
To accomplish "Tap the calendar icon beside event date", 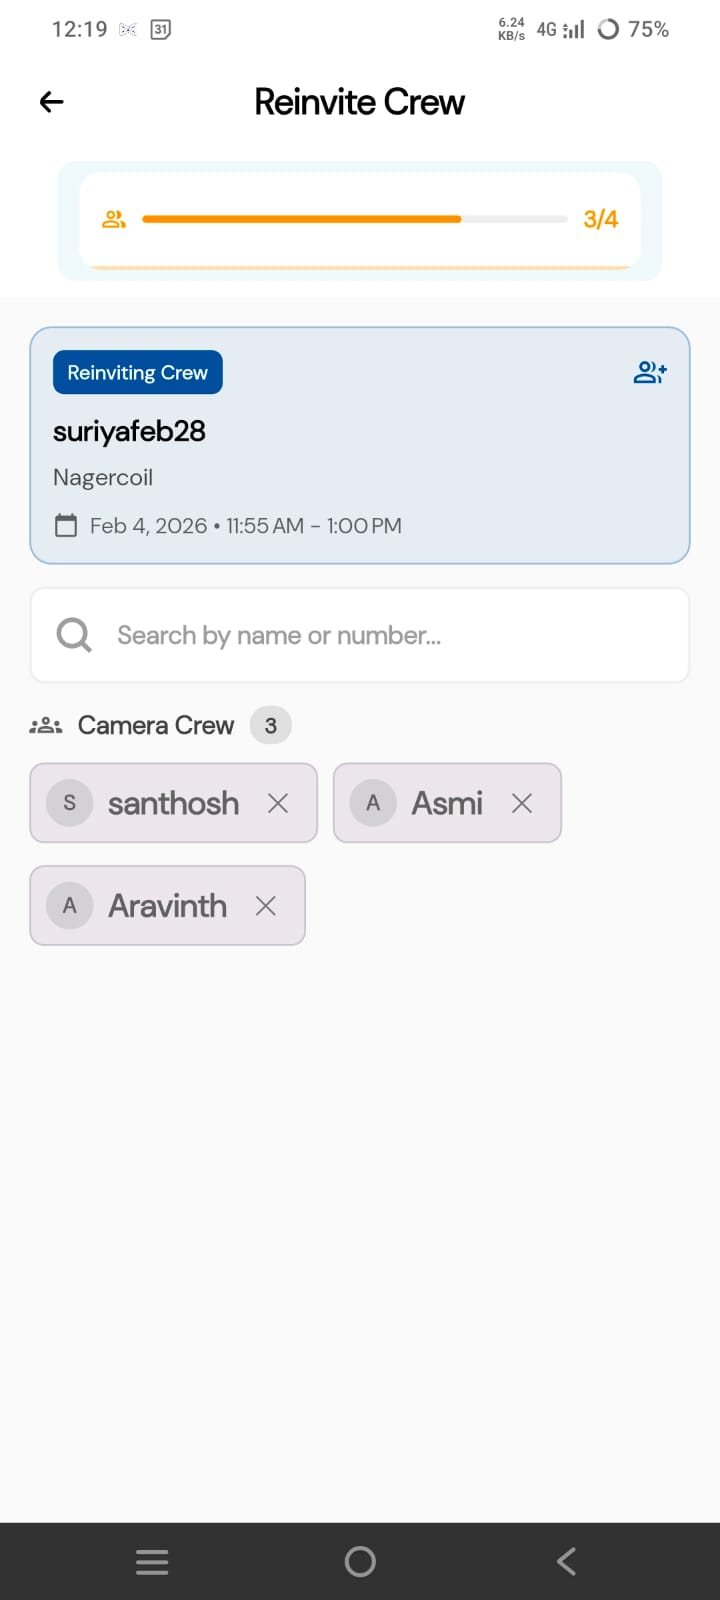I will [x=66, y=526].
